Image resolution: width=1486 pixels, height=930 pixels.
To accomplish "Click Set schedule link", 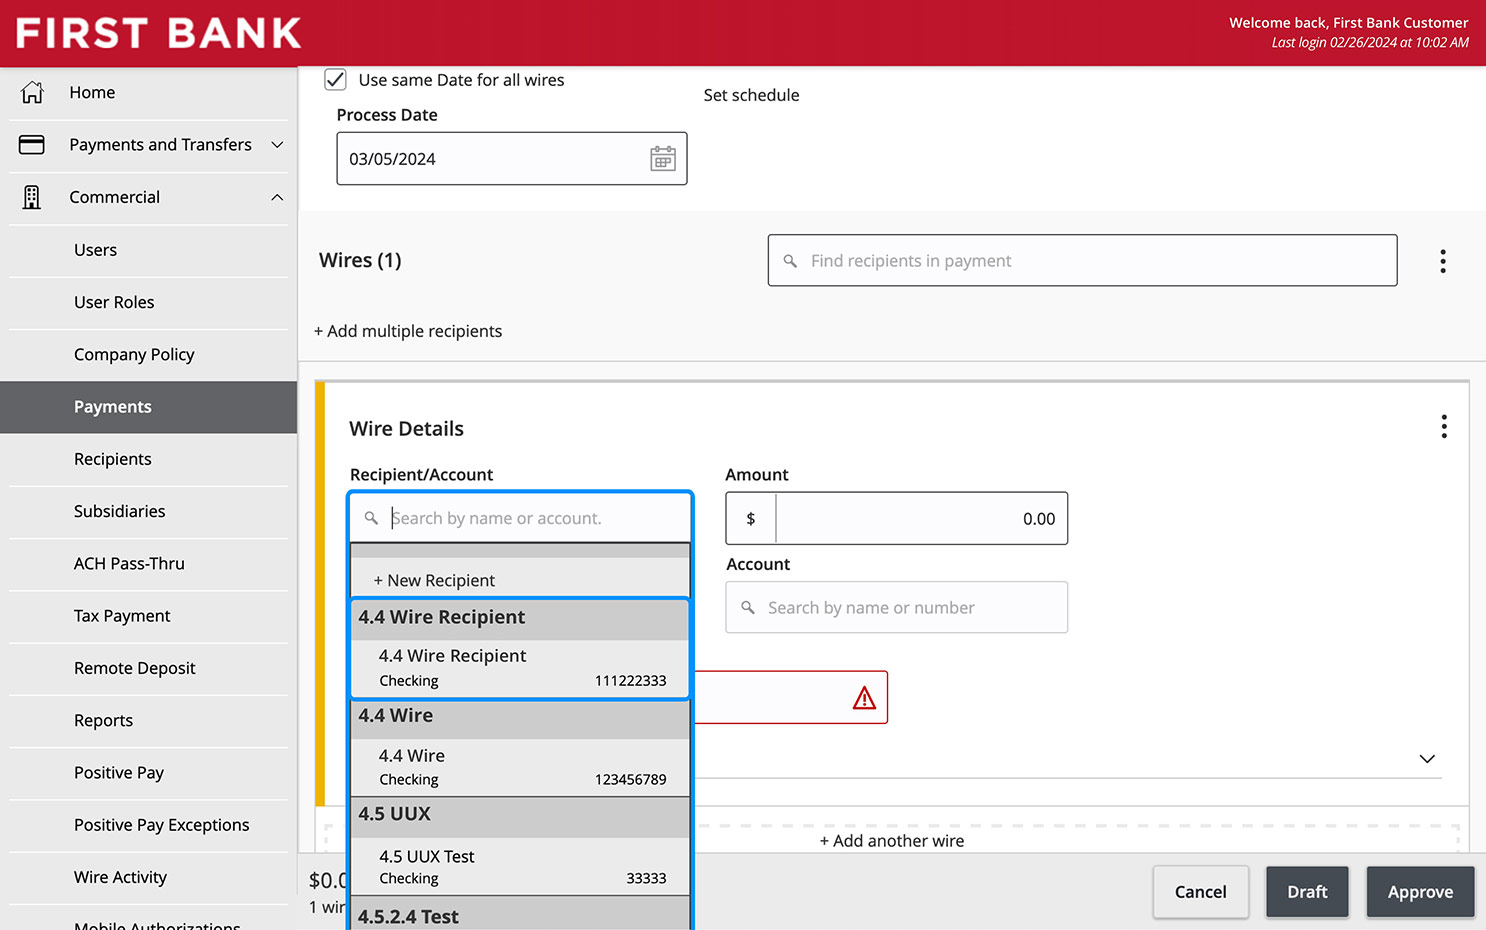I will (751, 95).
